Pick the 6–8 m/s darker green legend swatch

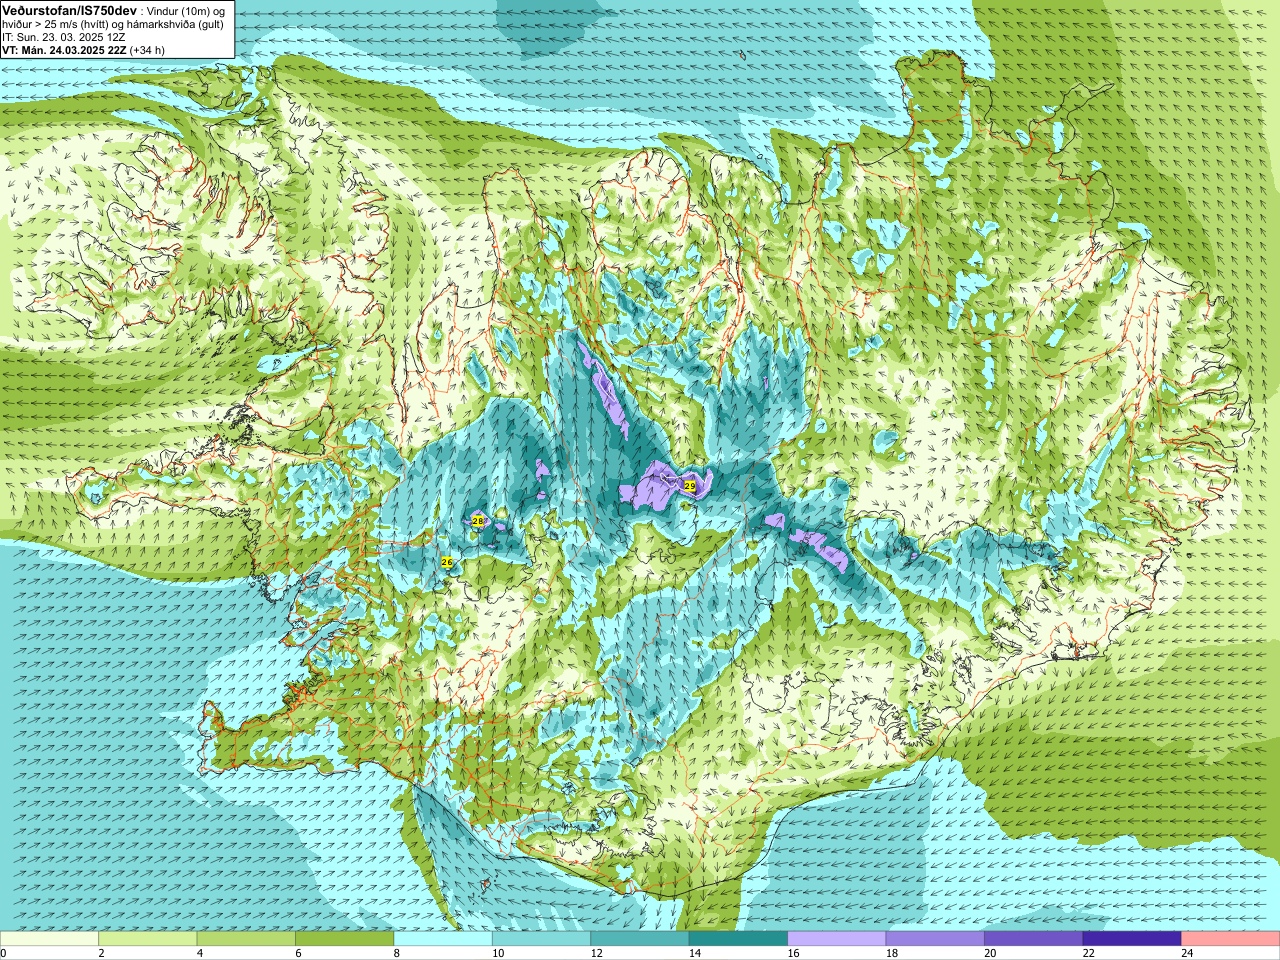pos(345,938)
